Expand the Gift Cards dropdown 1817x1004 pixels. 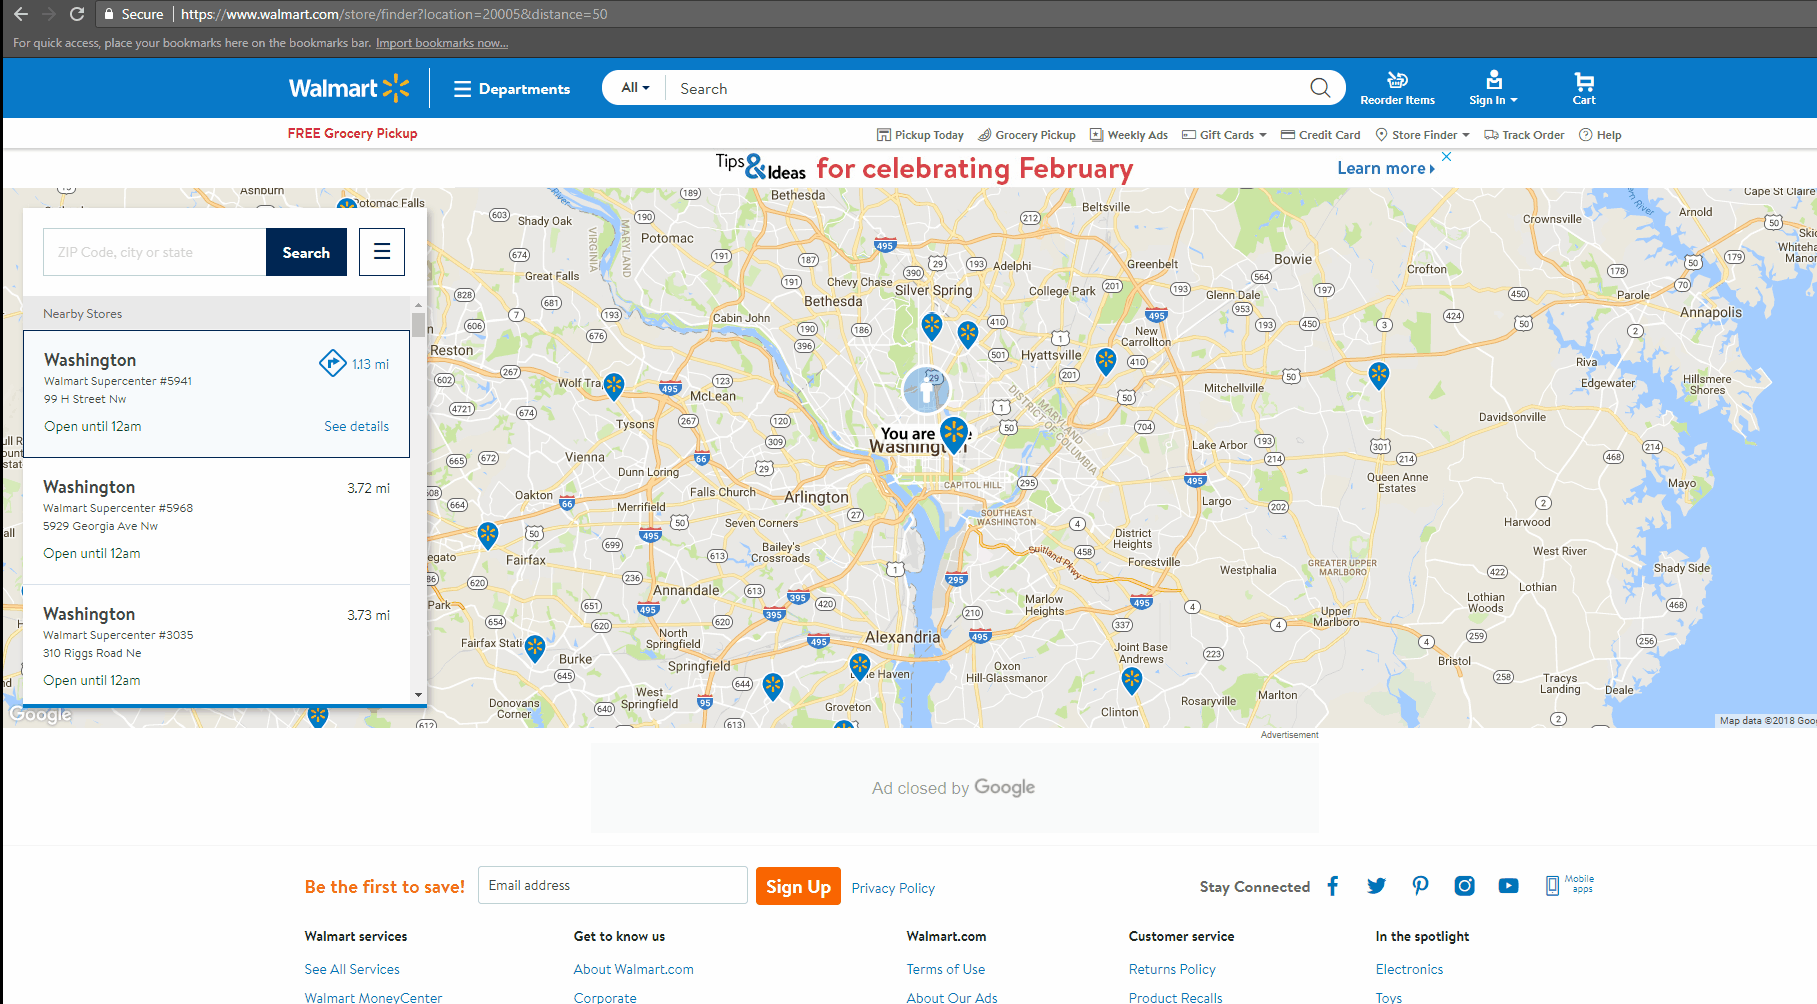click(1224, 135)
